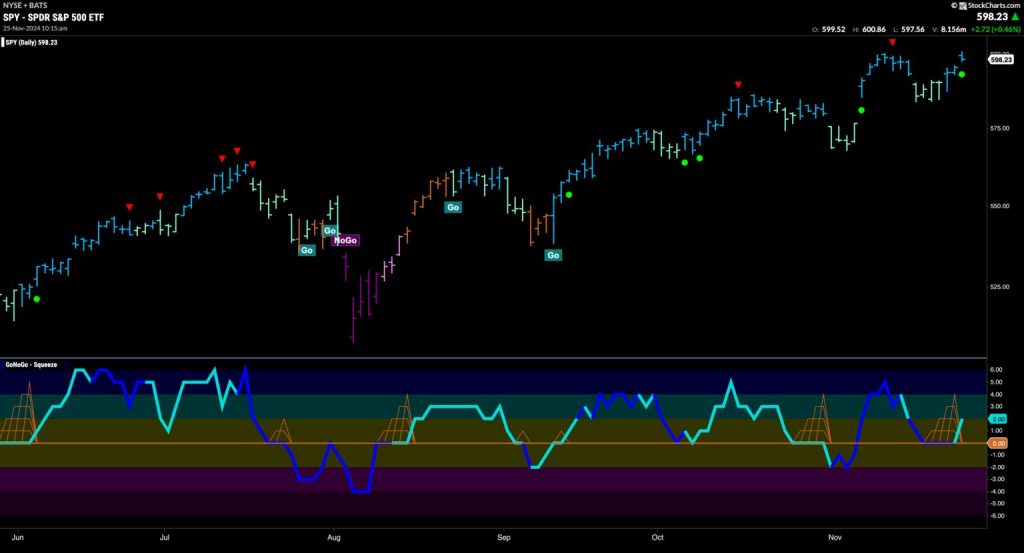Click the Jun date axis label

tap(18, 537)
